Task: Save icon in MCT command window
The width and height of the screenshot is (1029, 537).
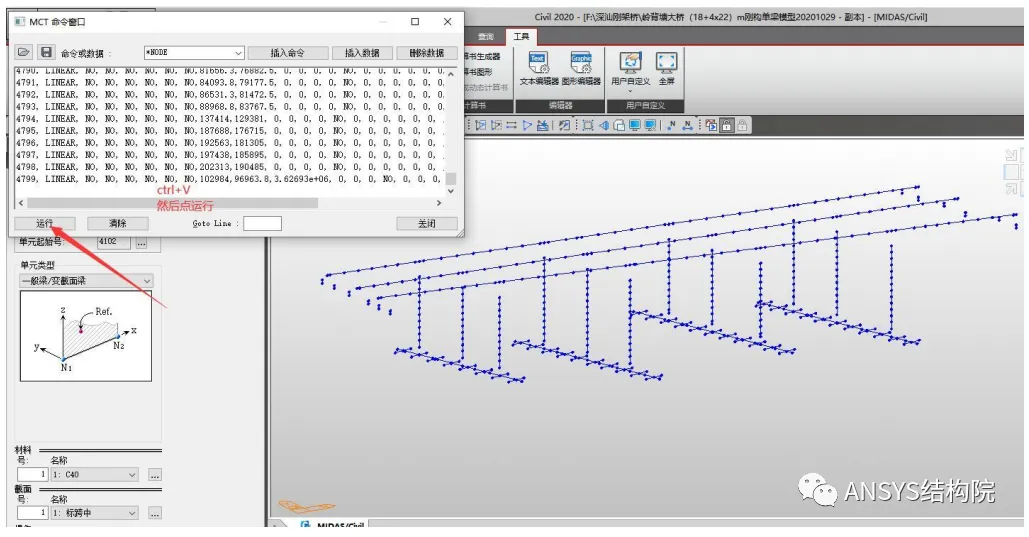Action: point(45,52)
